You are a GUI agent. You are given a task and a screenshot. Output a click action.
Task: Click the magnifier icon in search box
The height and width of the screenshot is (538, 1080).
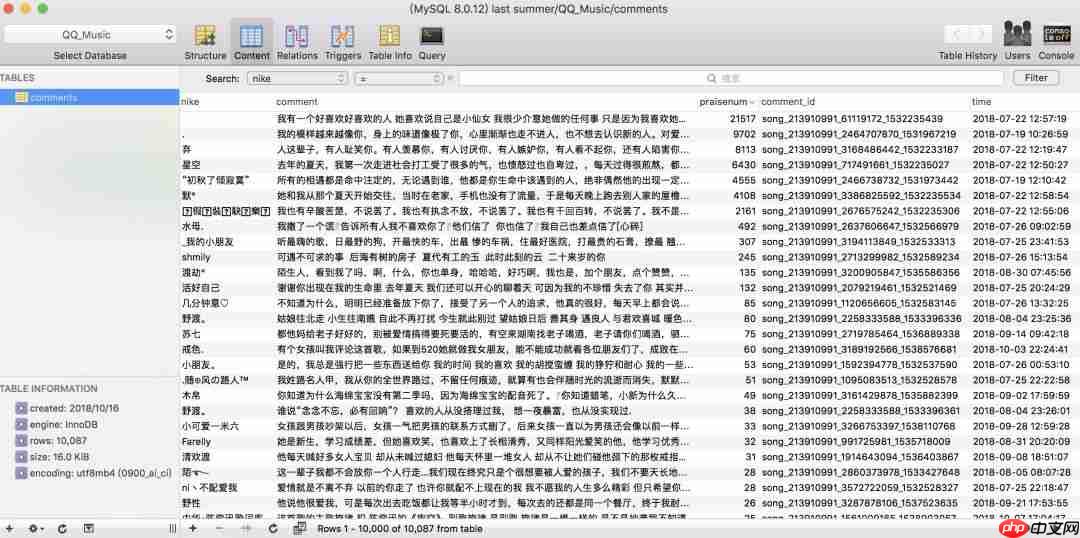click(x=712, y=79)
